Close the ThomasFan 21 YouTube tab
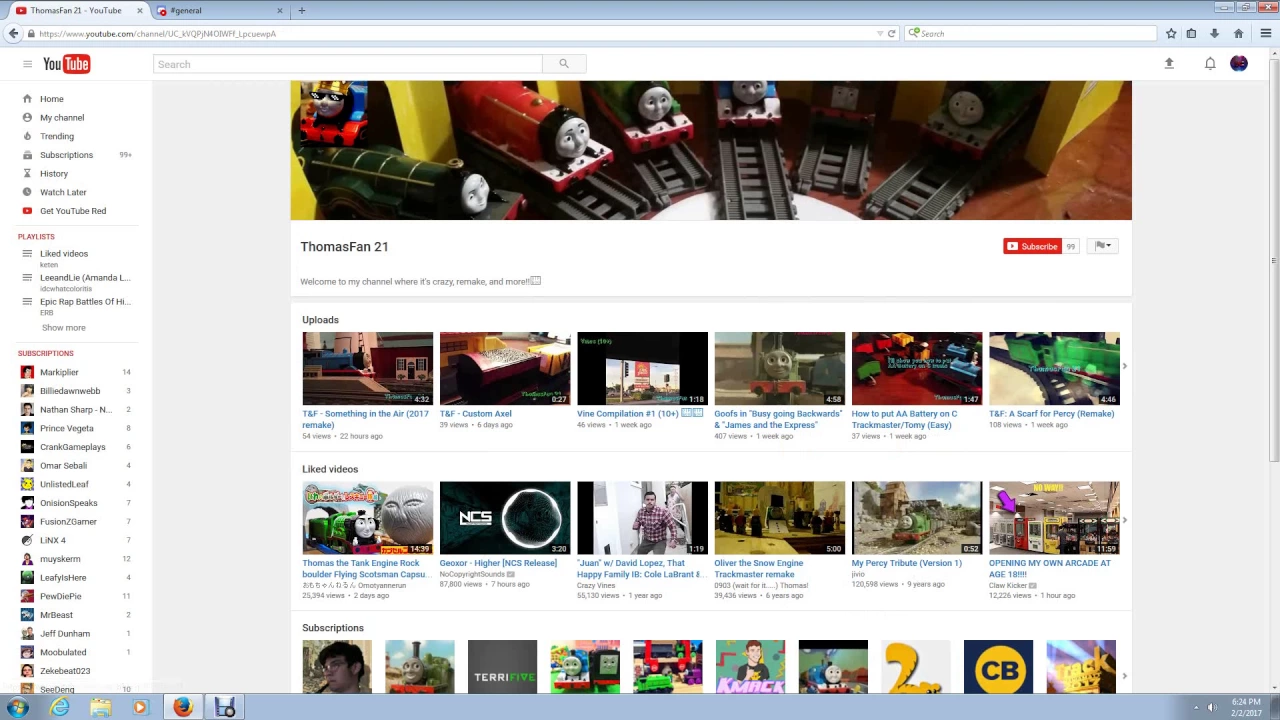 click(x=140, y=10)
